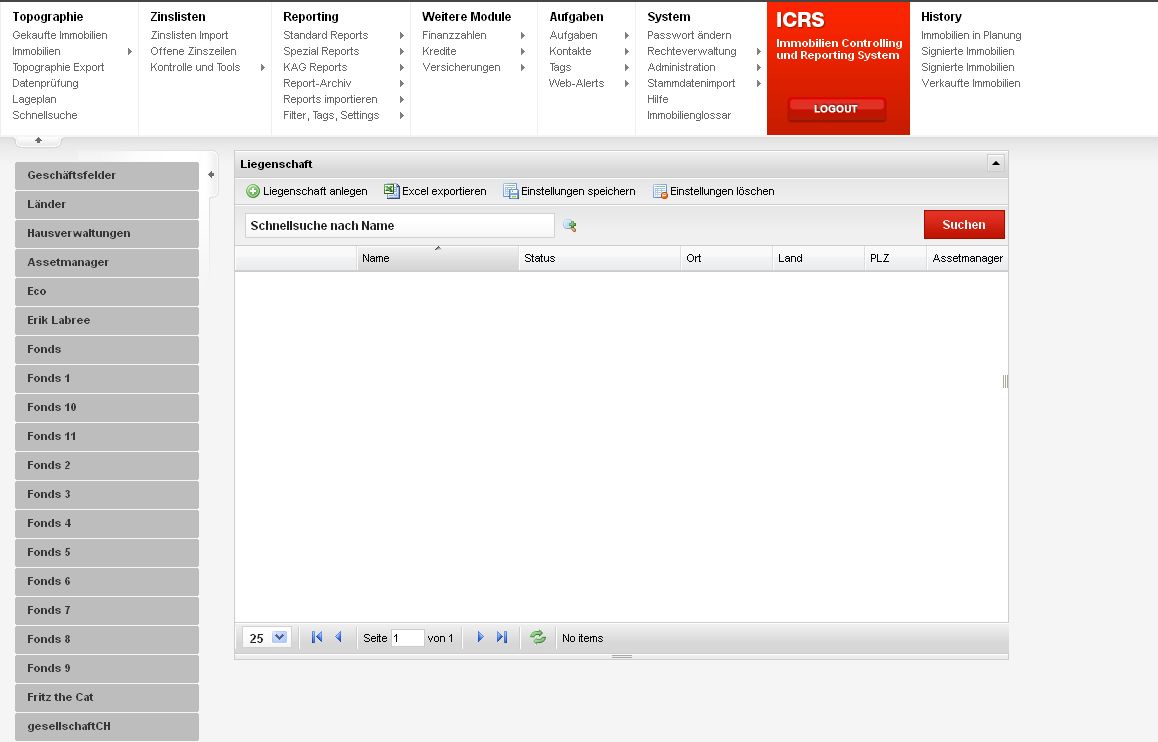Click the Einstellungen löschen icon

[660, 191]
